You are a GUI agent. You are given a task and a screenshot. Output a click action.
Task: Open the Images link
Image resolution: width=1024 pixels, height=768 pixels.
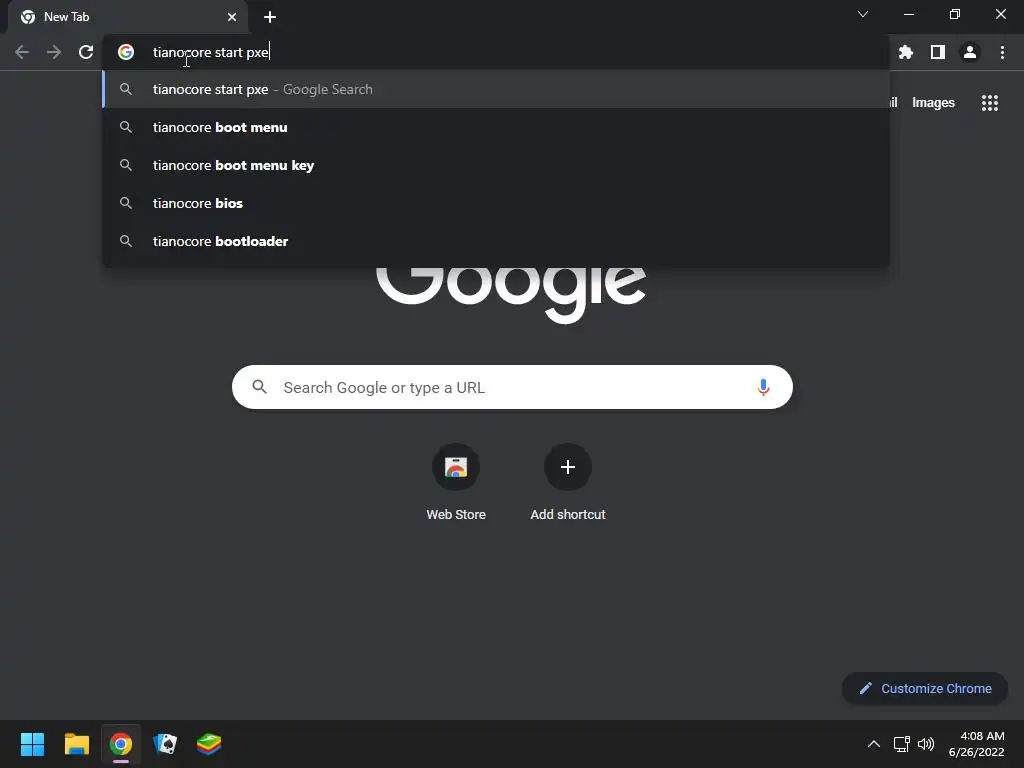tap(933, 103)
